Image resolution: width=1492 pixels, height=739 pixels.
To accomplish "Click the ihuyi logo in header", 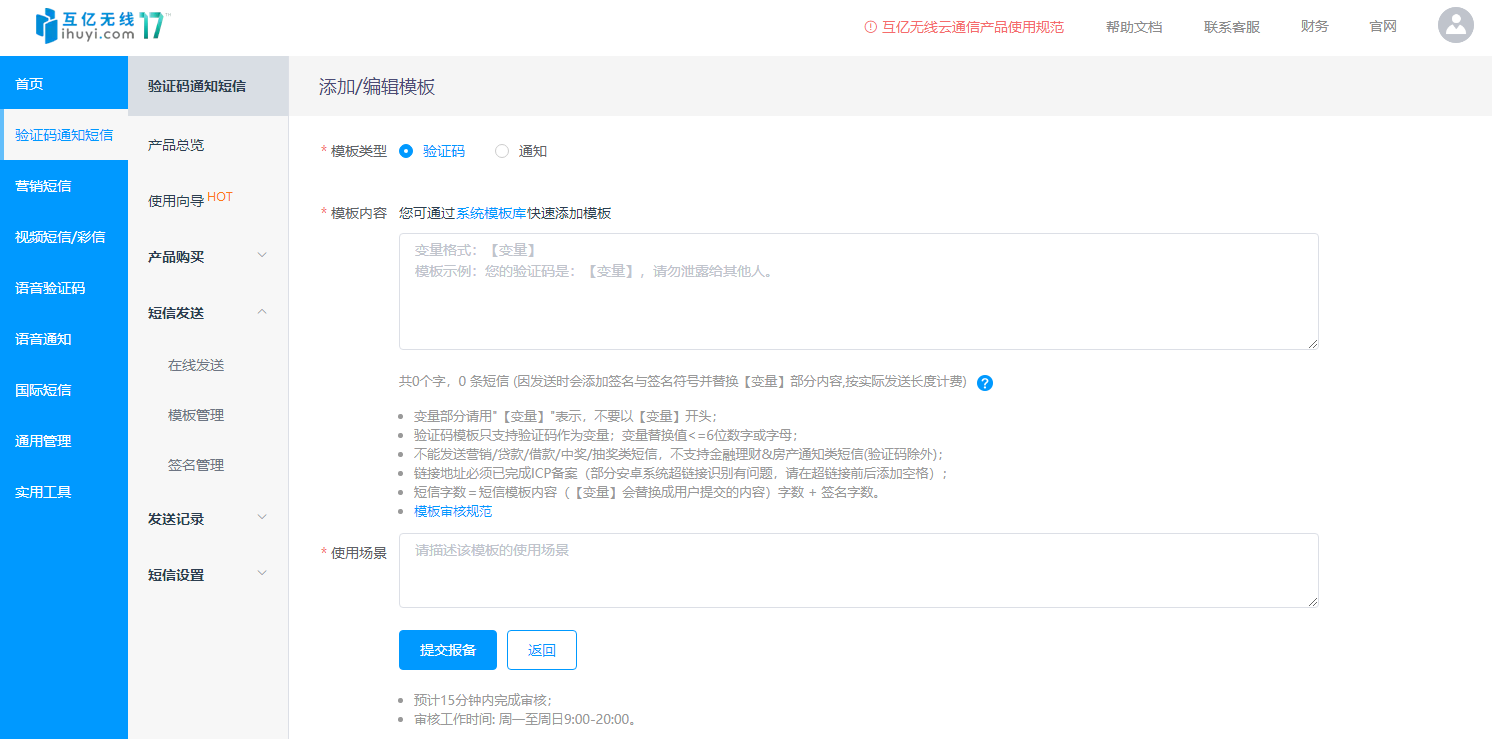I will pos(100,26).
